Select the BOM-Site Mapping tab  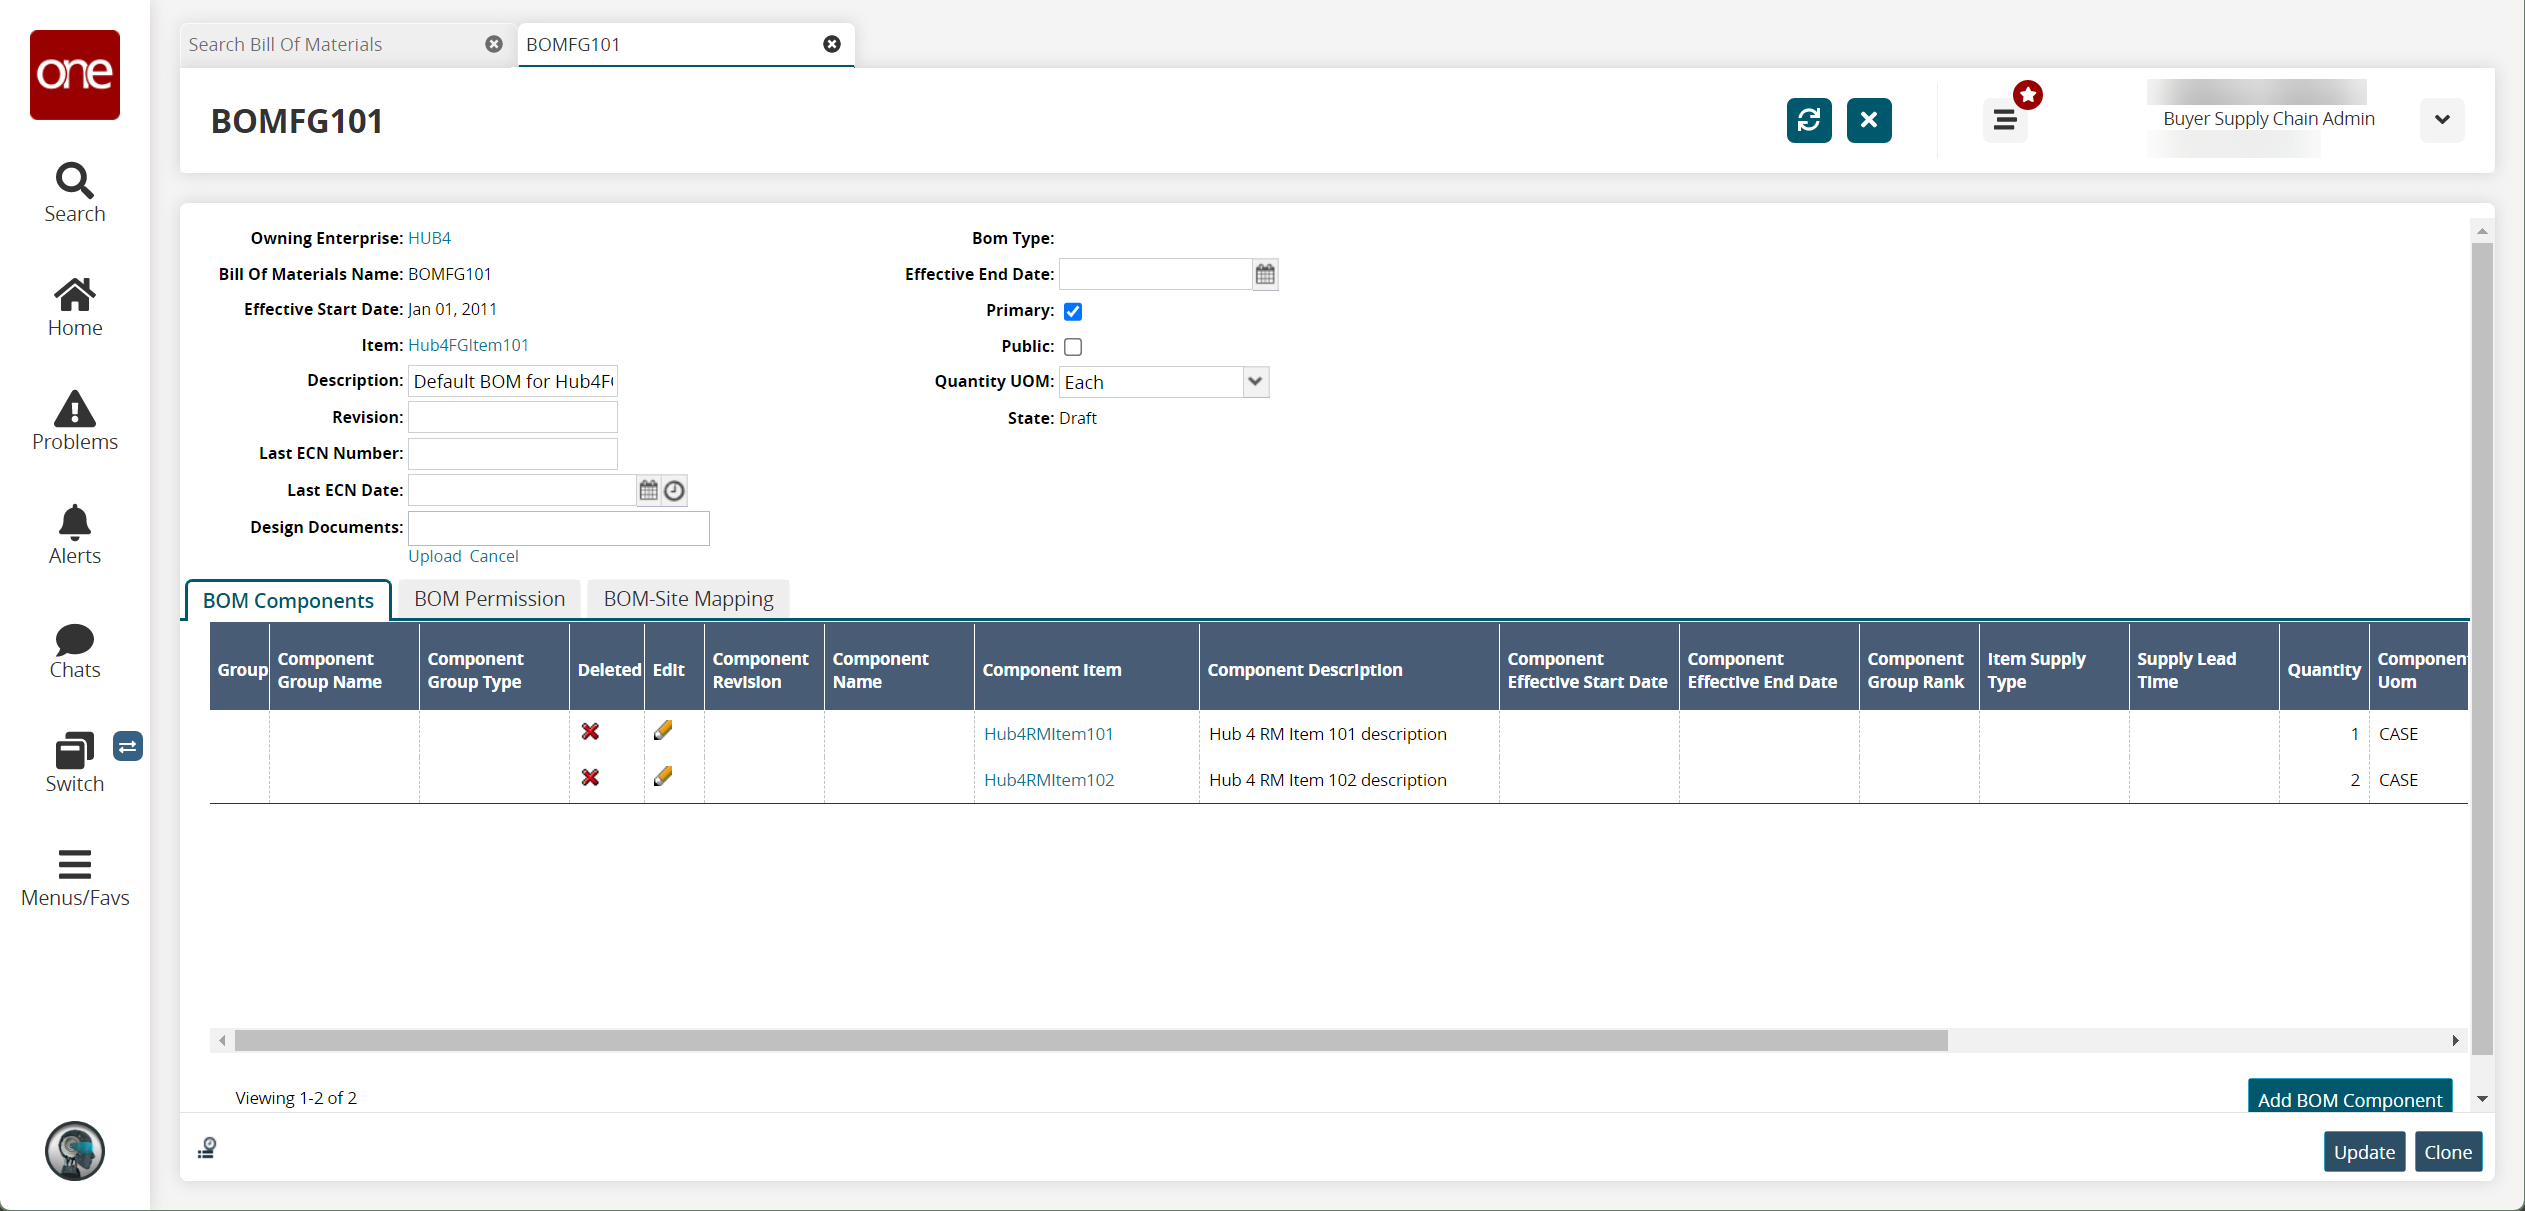[688, 597]
